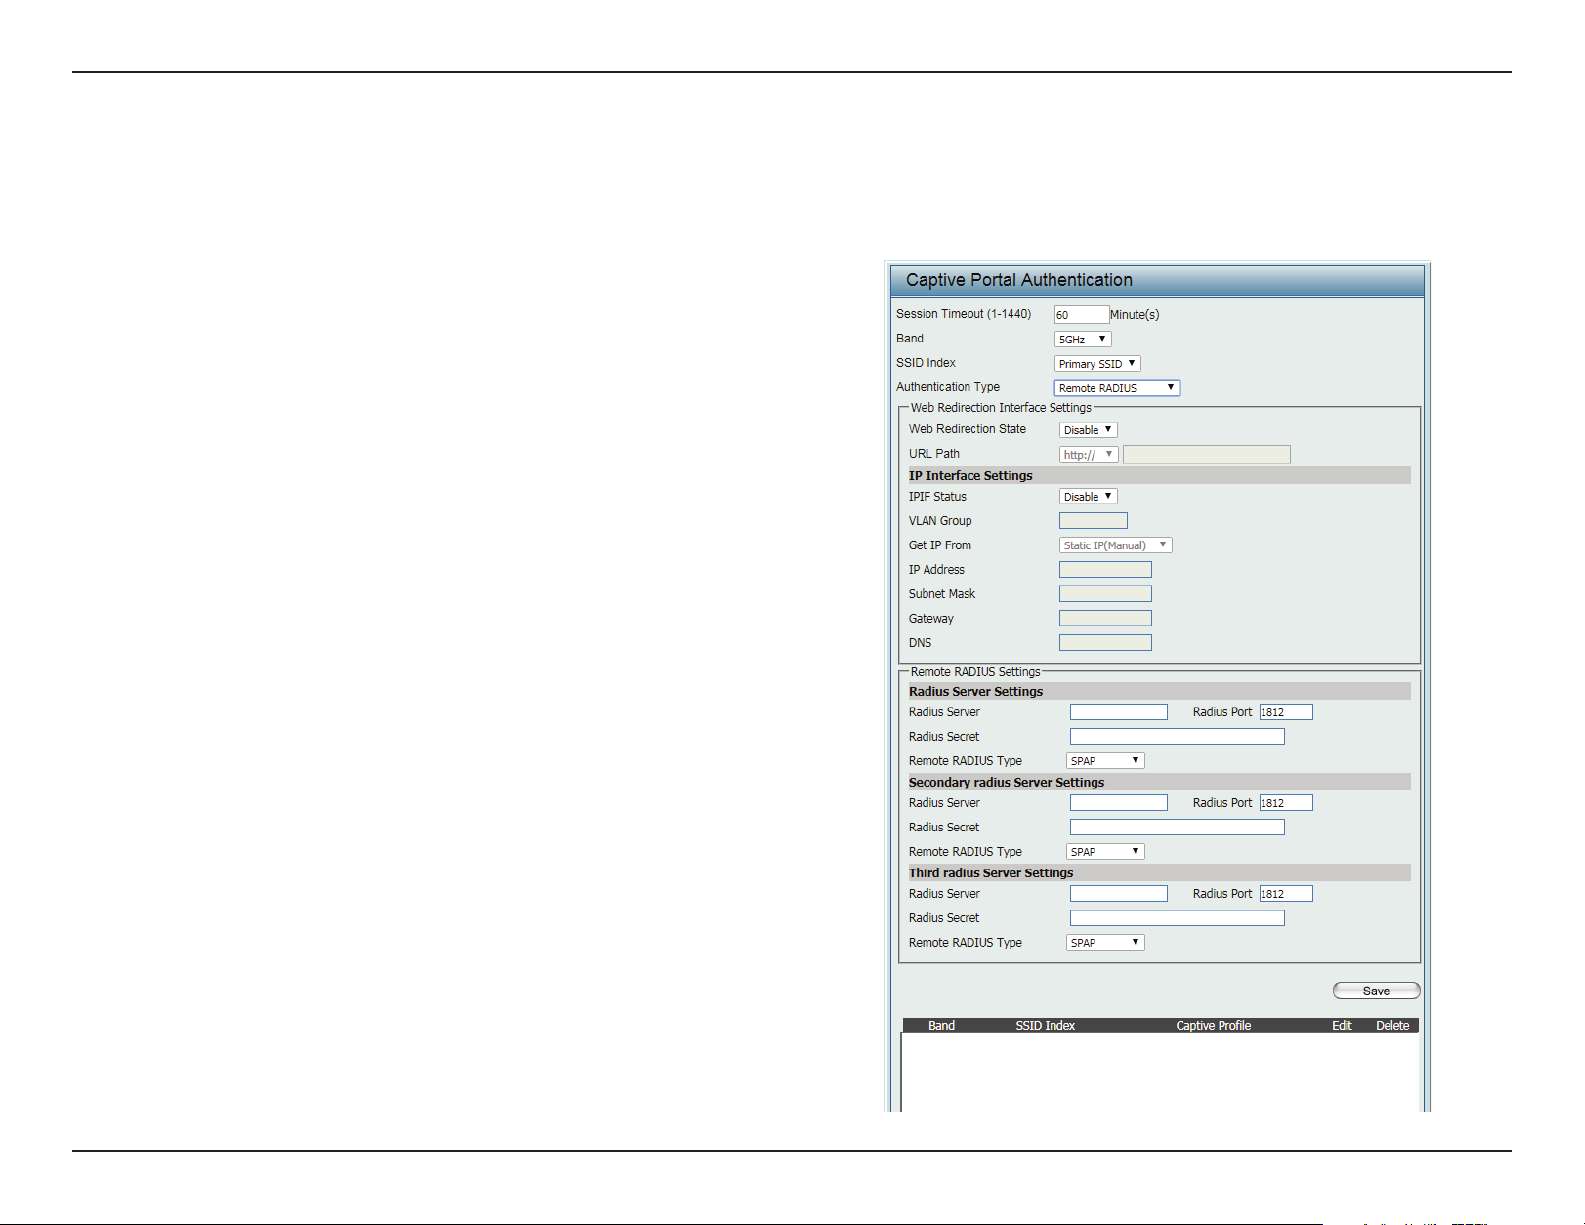Click the Session Timeout input field

[1081, 315]
